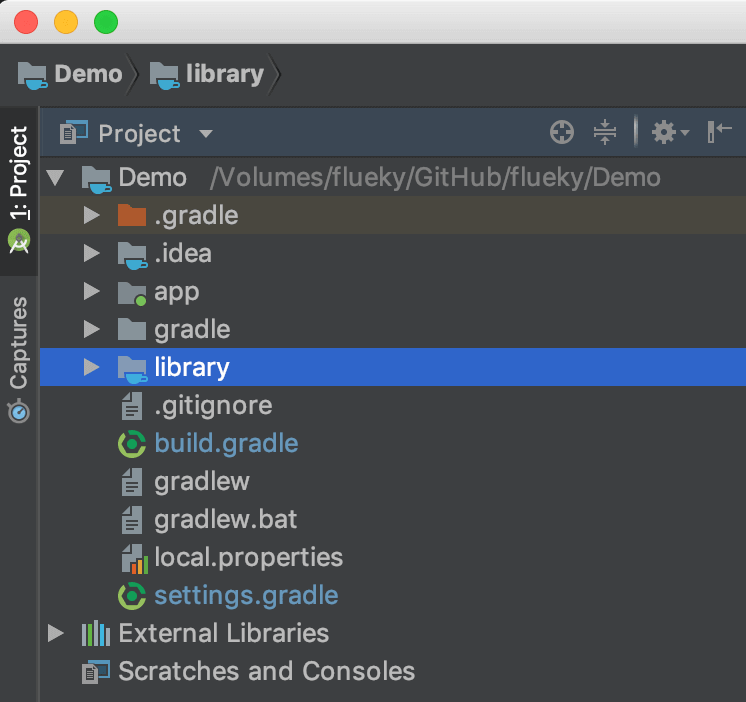This screenshot has height=702, width=746.
Task: Click the local.properties file icon
Action: 132,558
